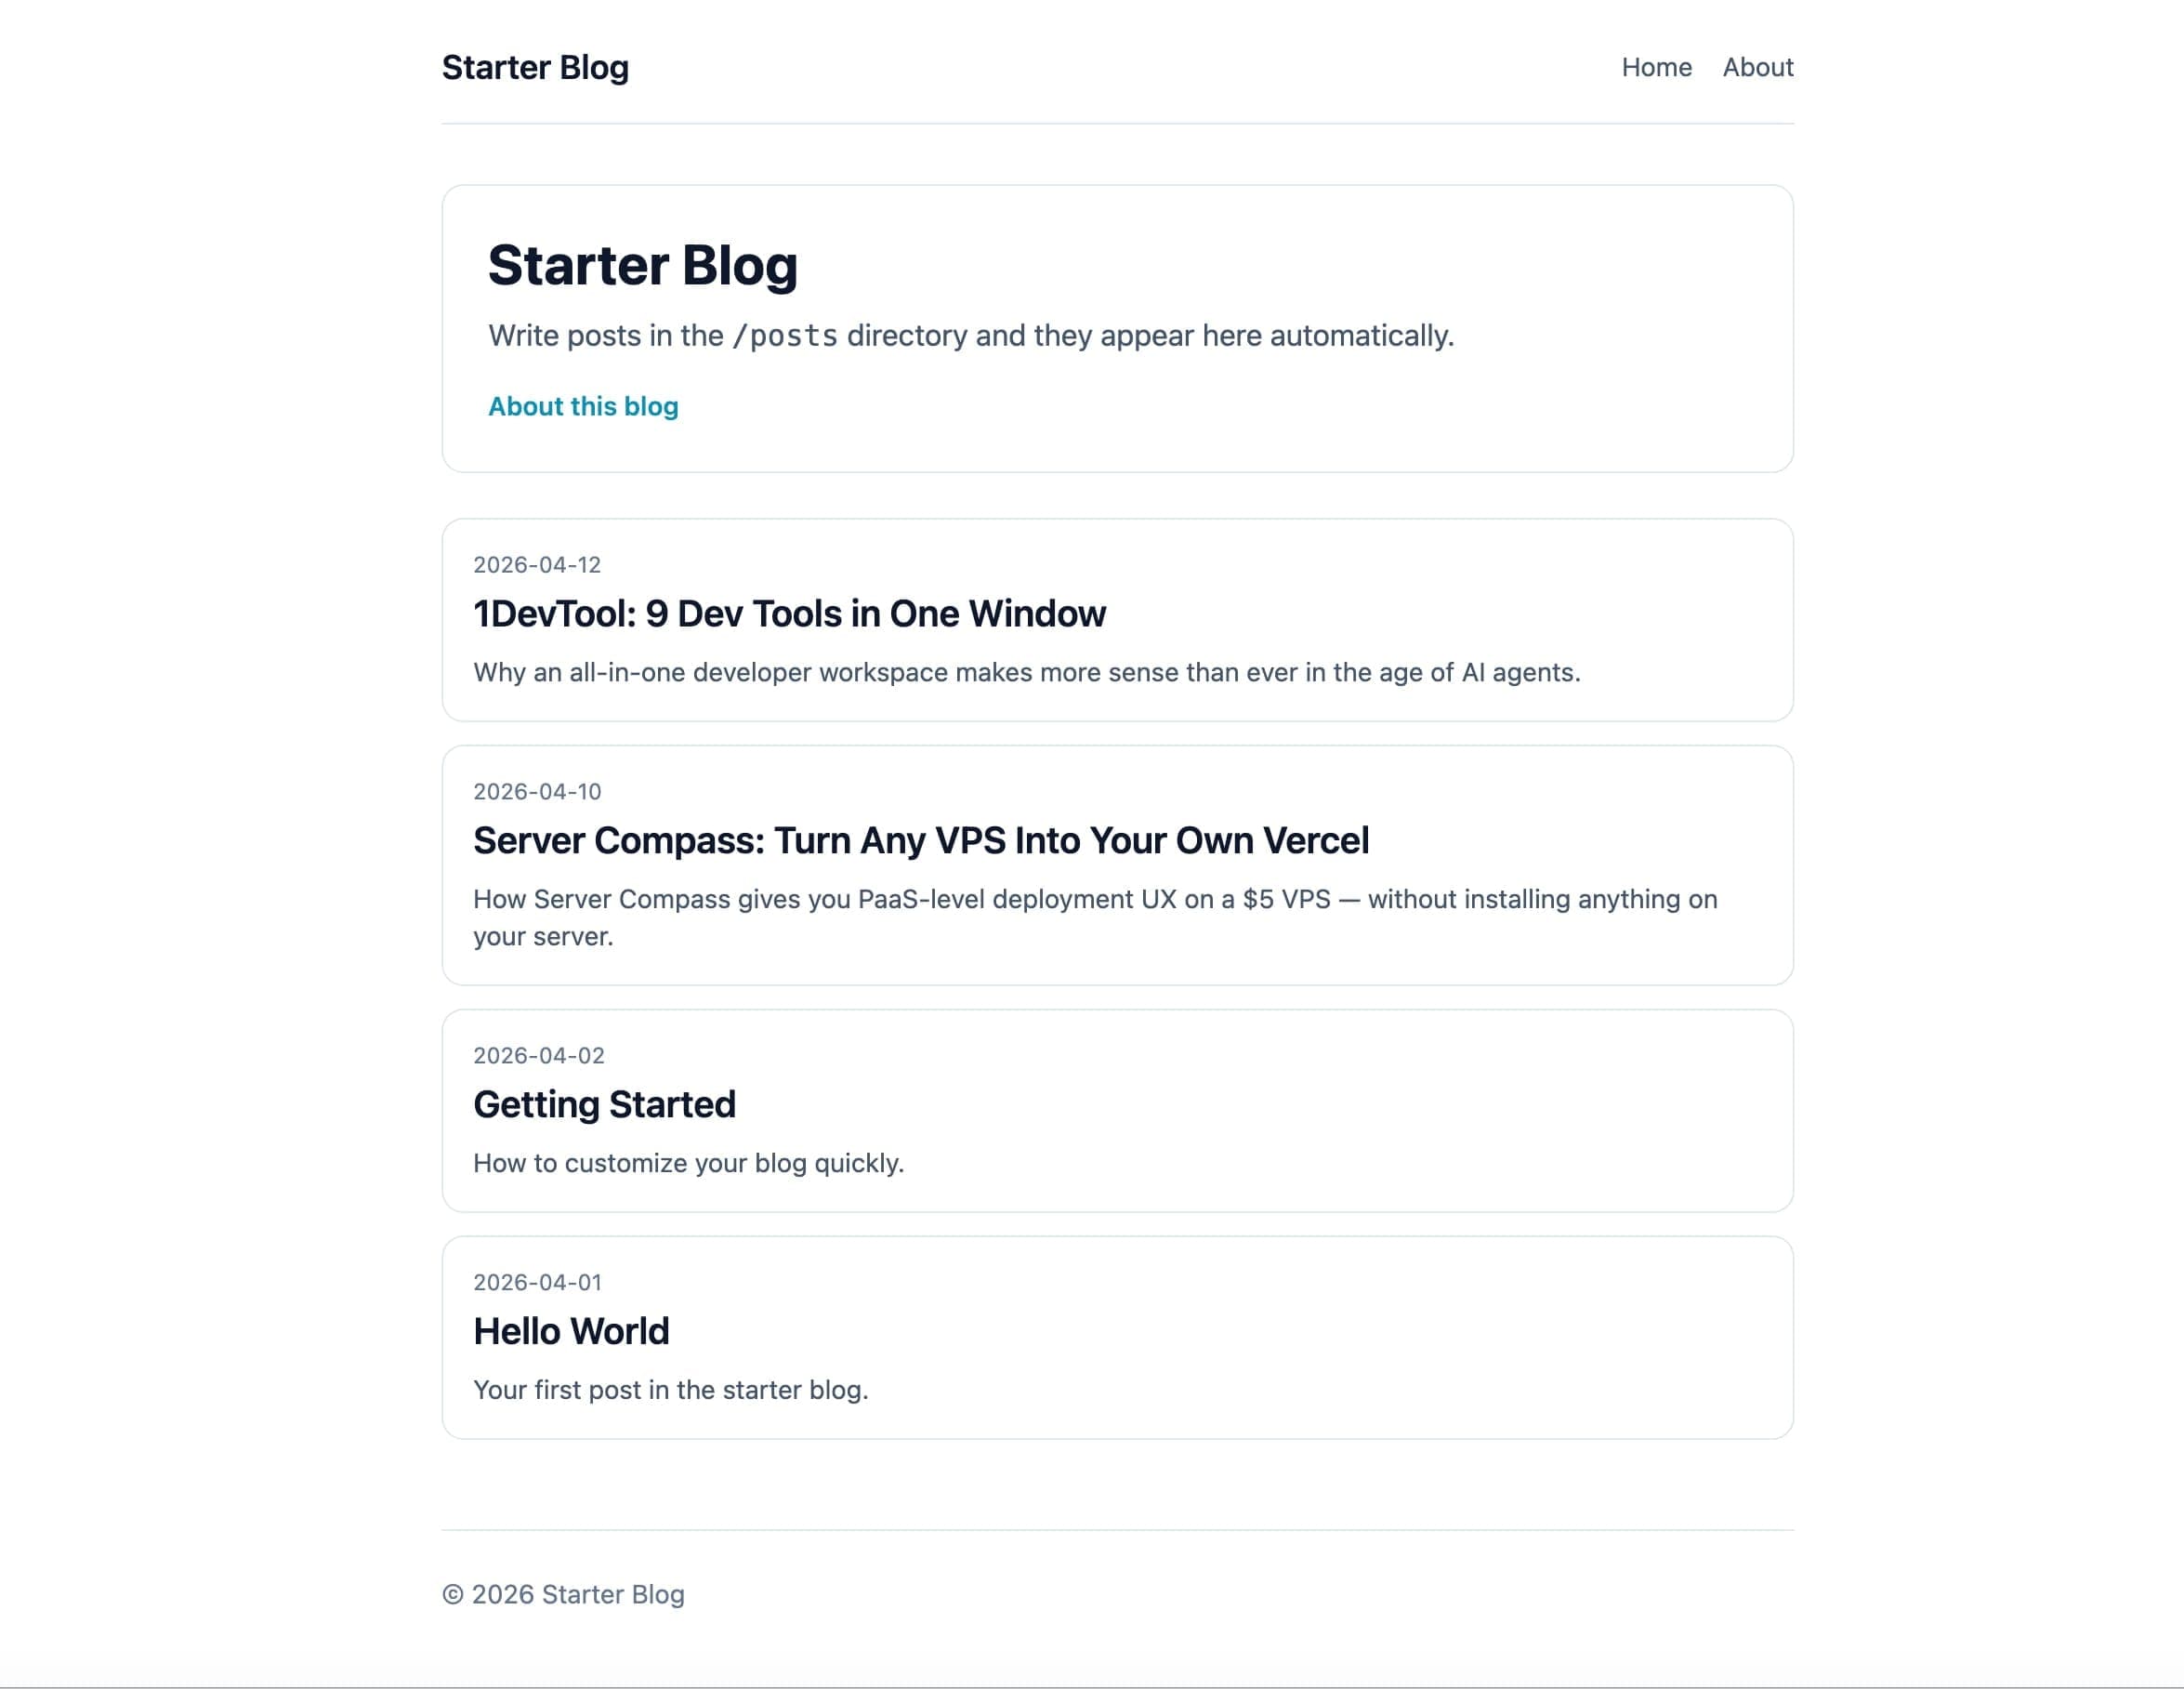Open the 1DevTool: 9 Dev Tools post

(x=789, y=613)
